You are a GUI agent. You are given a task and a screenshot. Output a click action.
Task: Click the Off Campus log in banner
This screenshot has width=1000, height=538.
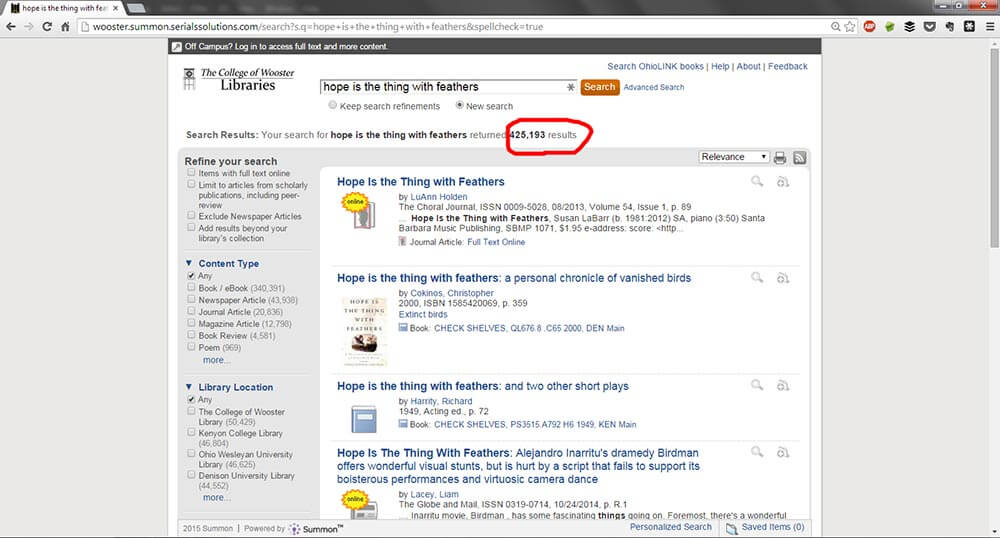click(x=286, y=47)
